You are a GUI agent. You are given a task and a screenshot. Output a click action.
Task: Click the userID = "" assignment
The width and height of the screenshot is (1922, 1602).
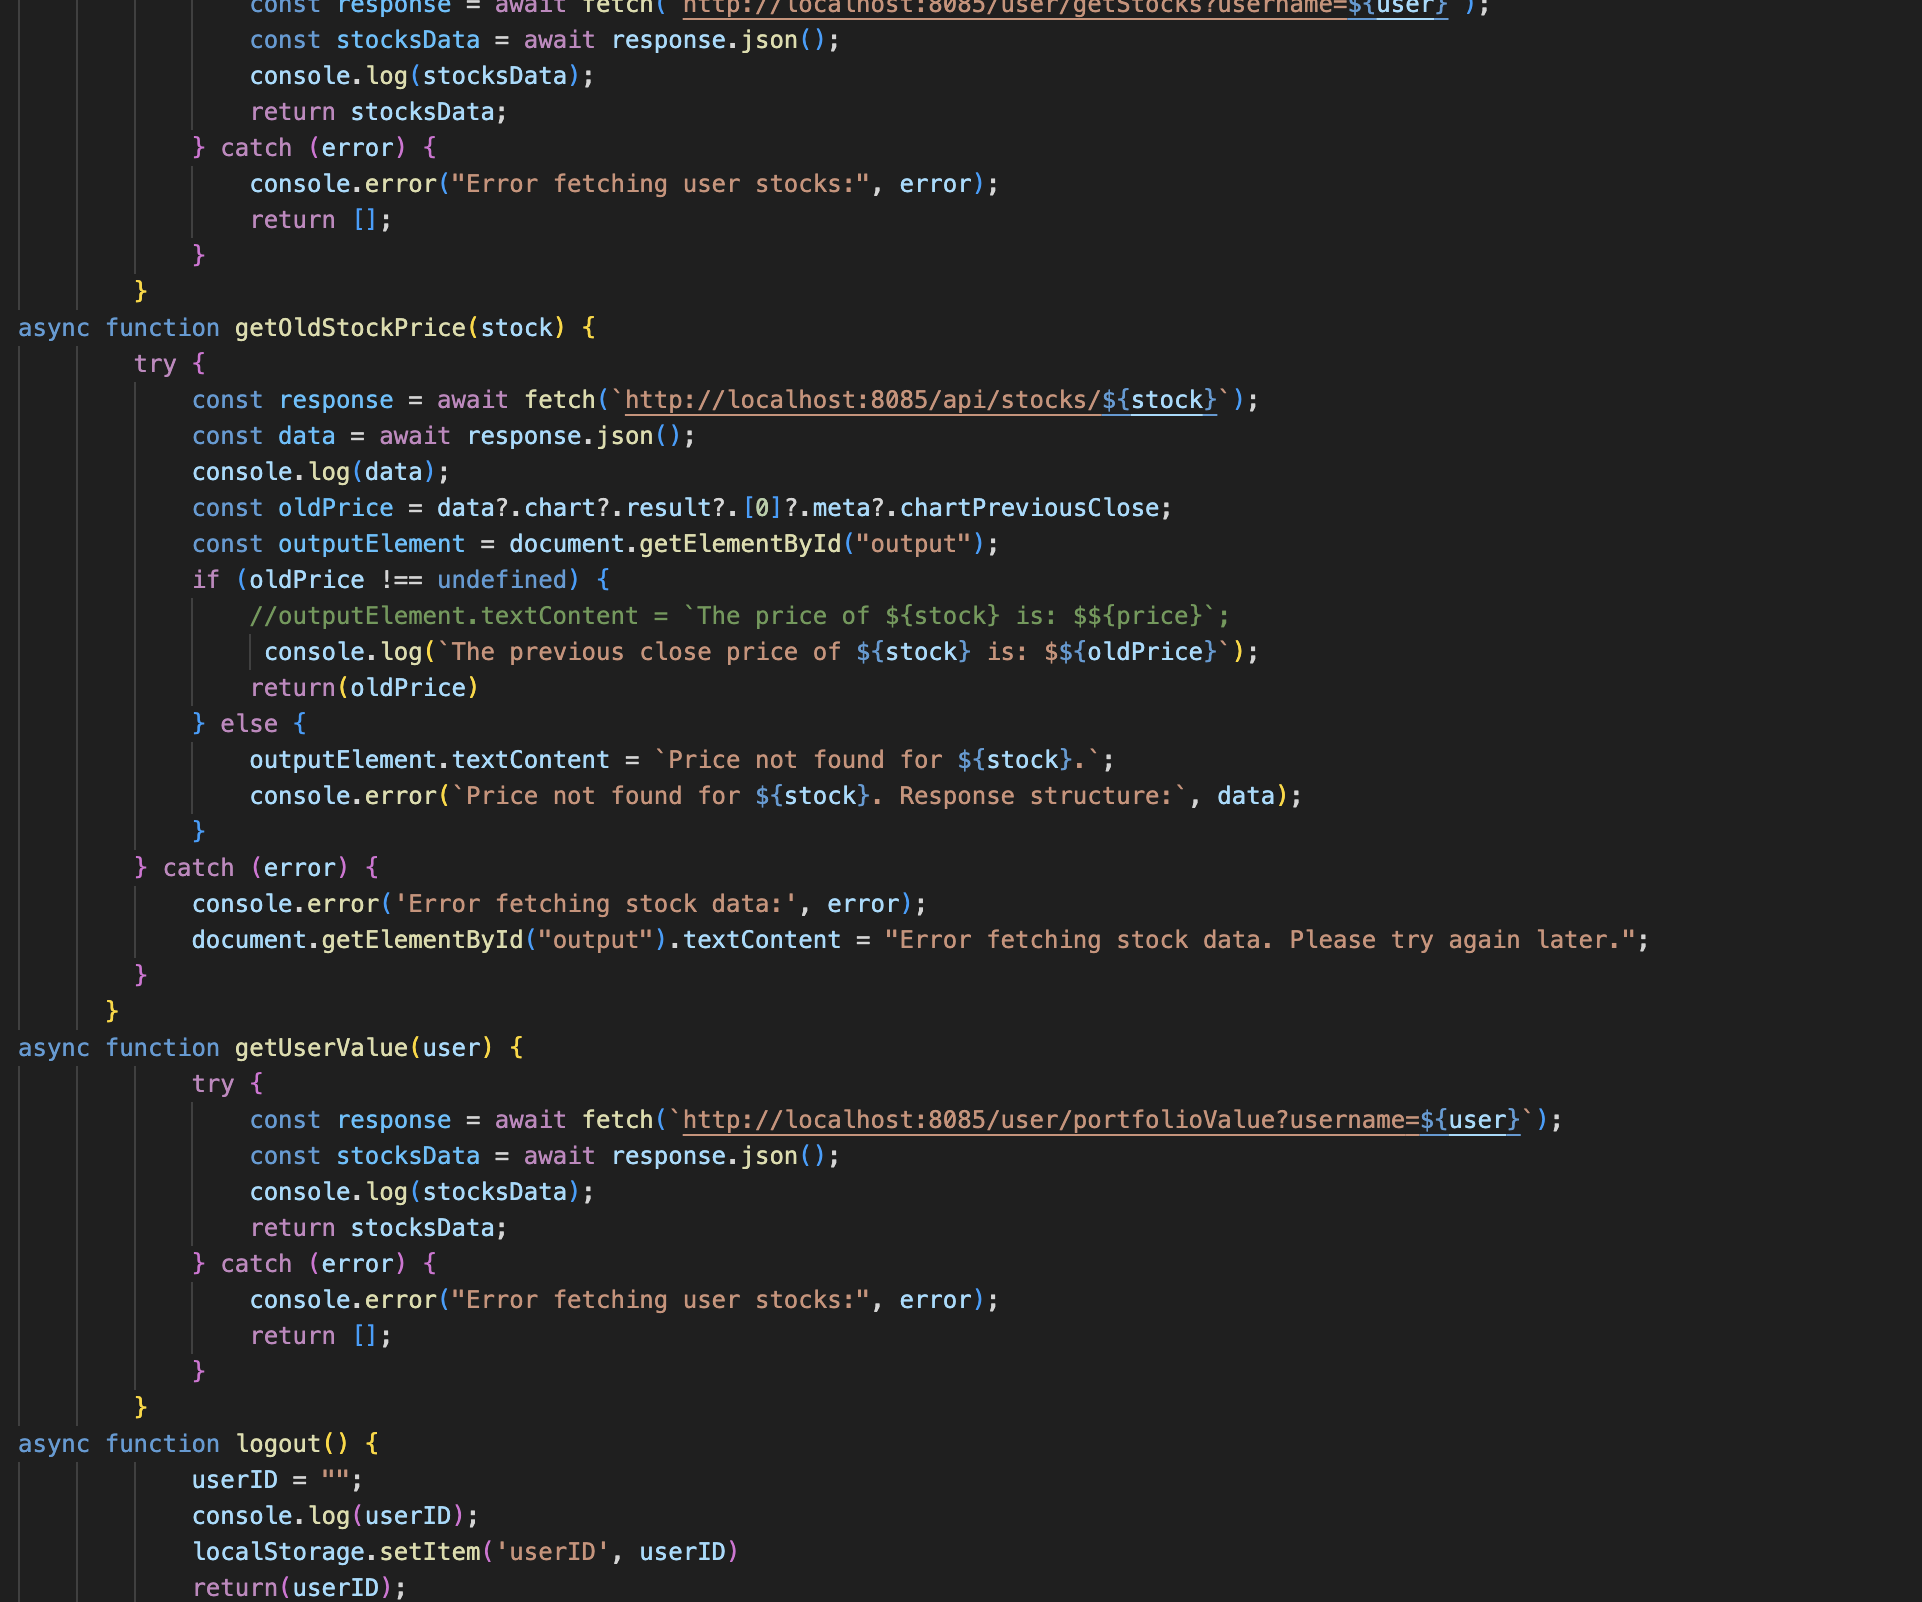pos(276,1480)
